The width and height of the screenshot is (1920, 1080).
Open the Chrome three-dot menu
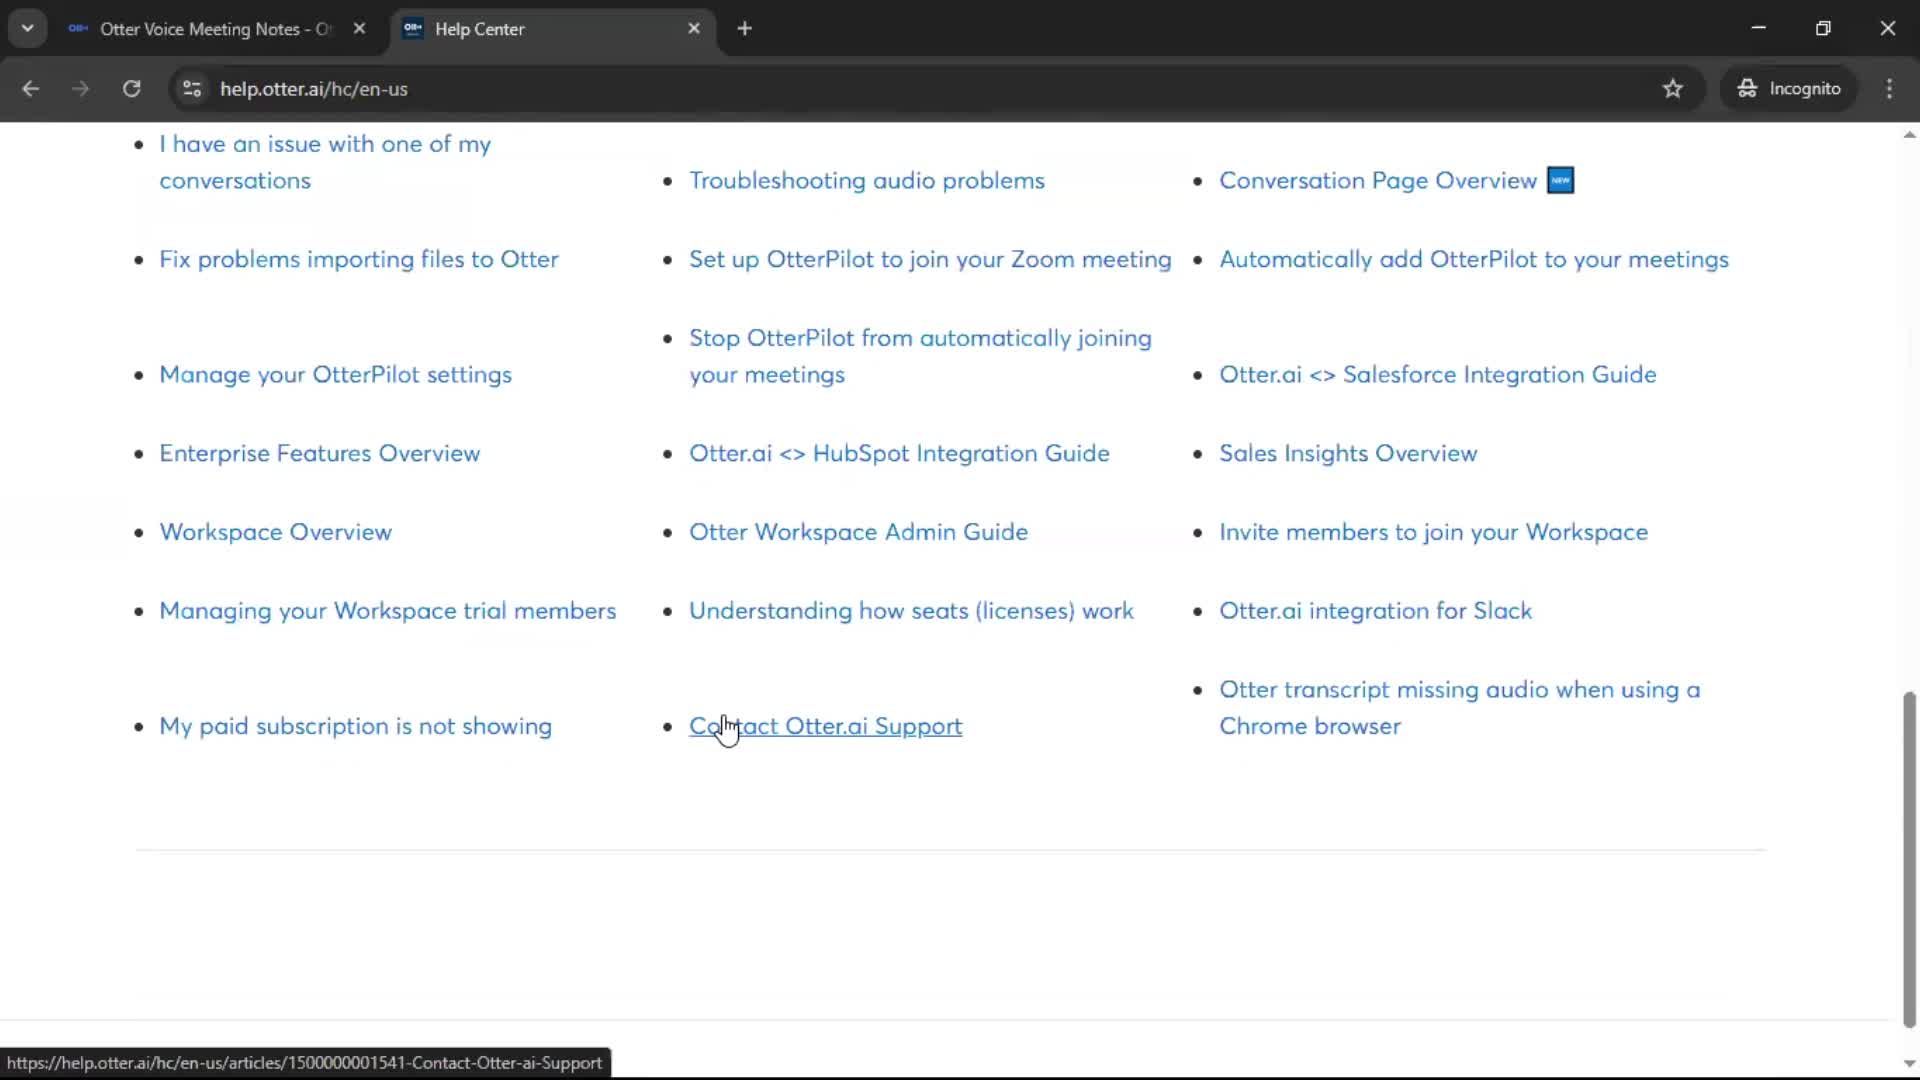click(1889, 89)
